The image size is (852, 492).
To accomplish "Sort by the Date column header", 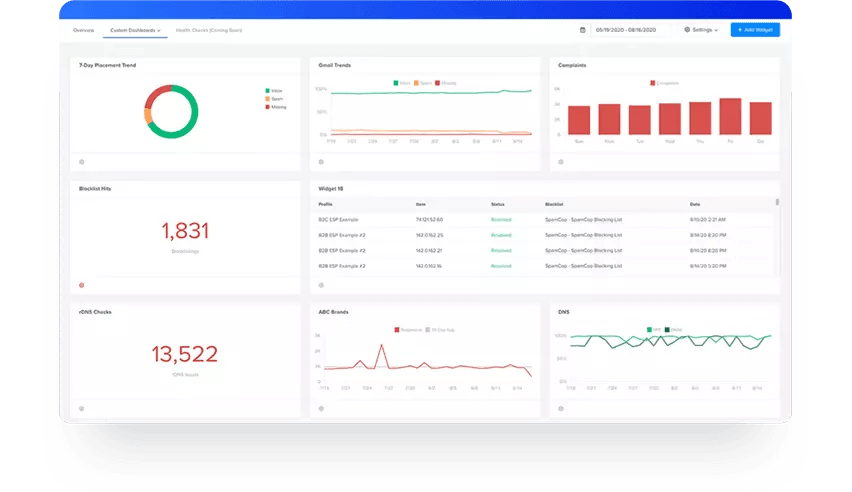I will point(695,204).
